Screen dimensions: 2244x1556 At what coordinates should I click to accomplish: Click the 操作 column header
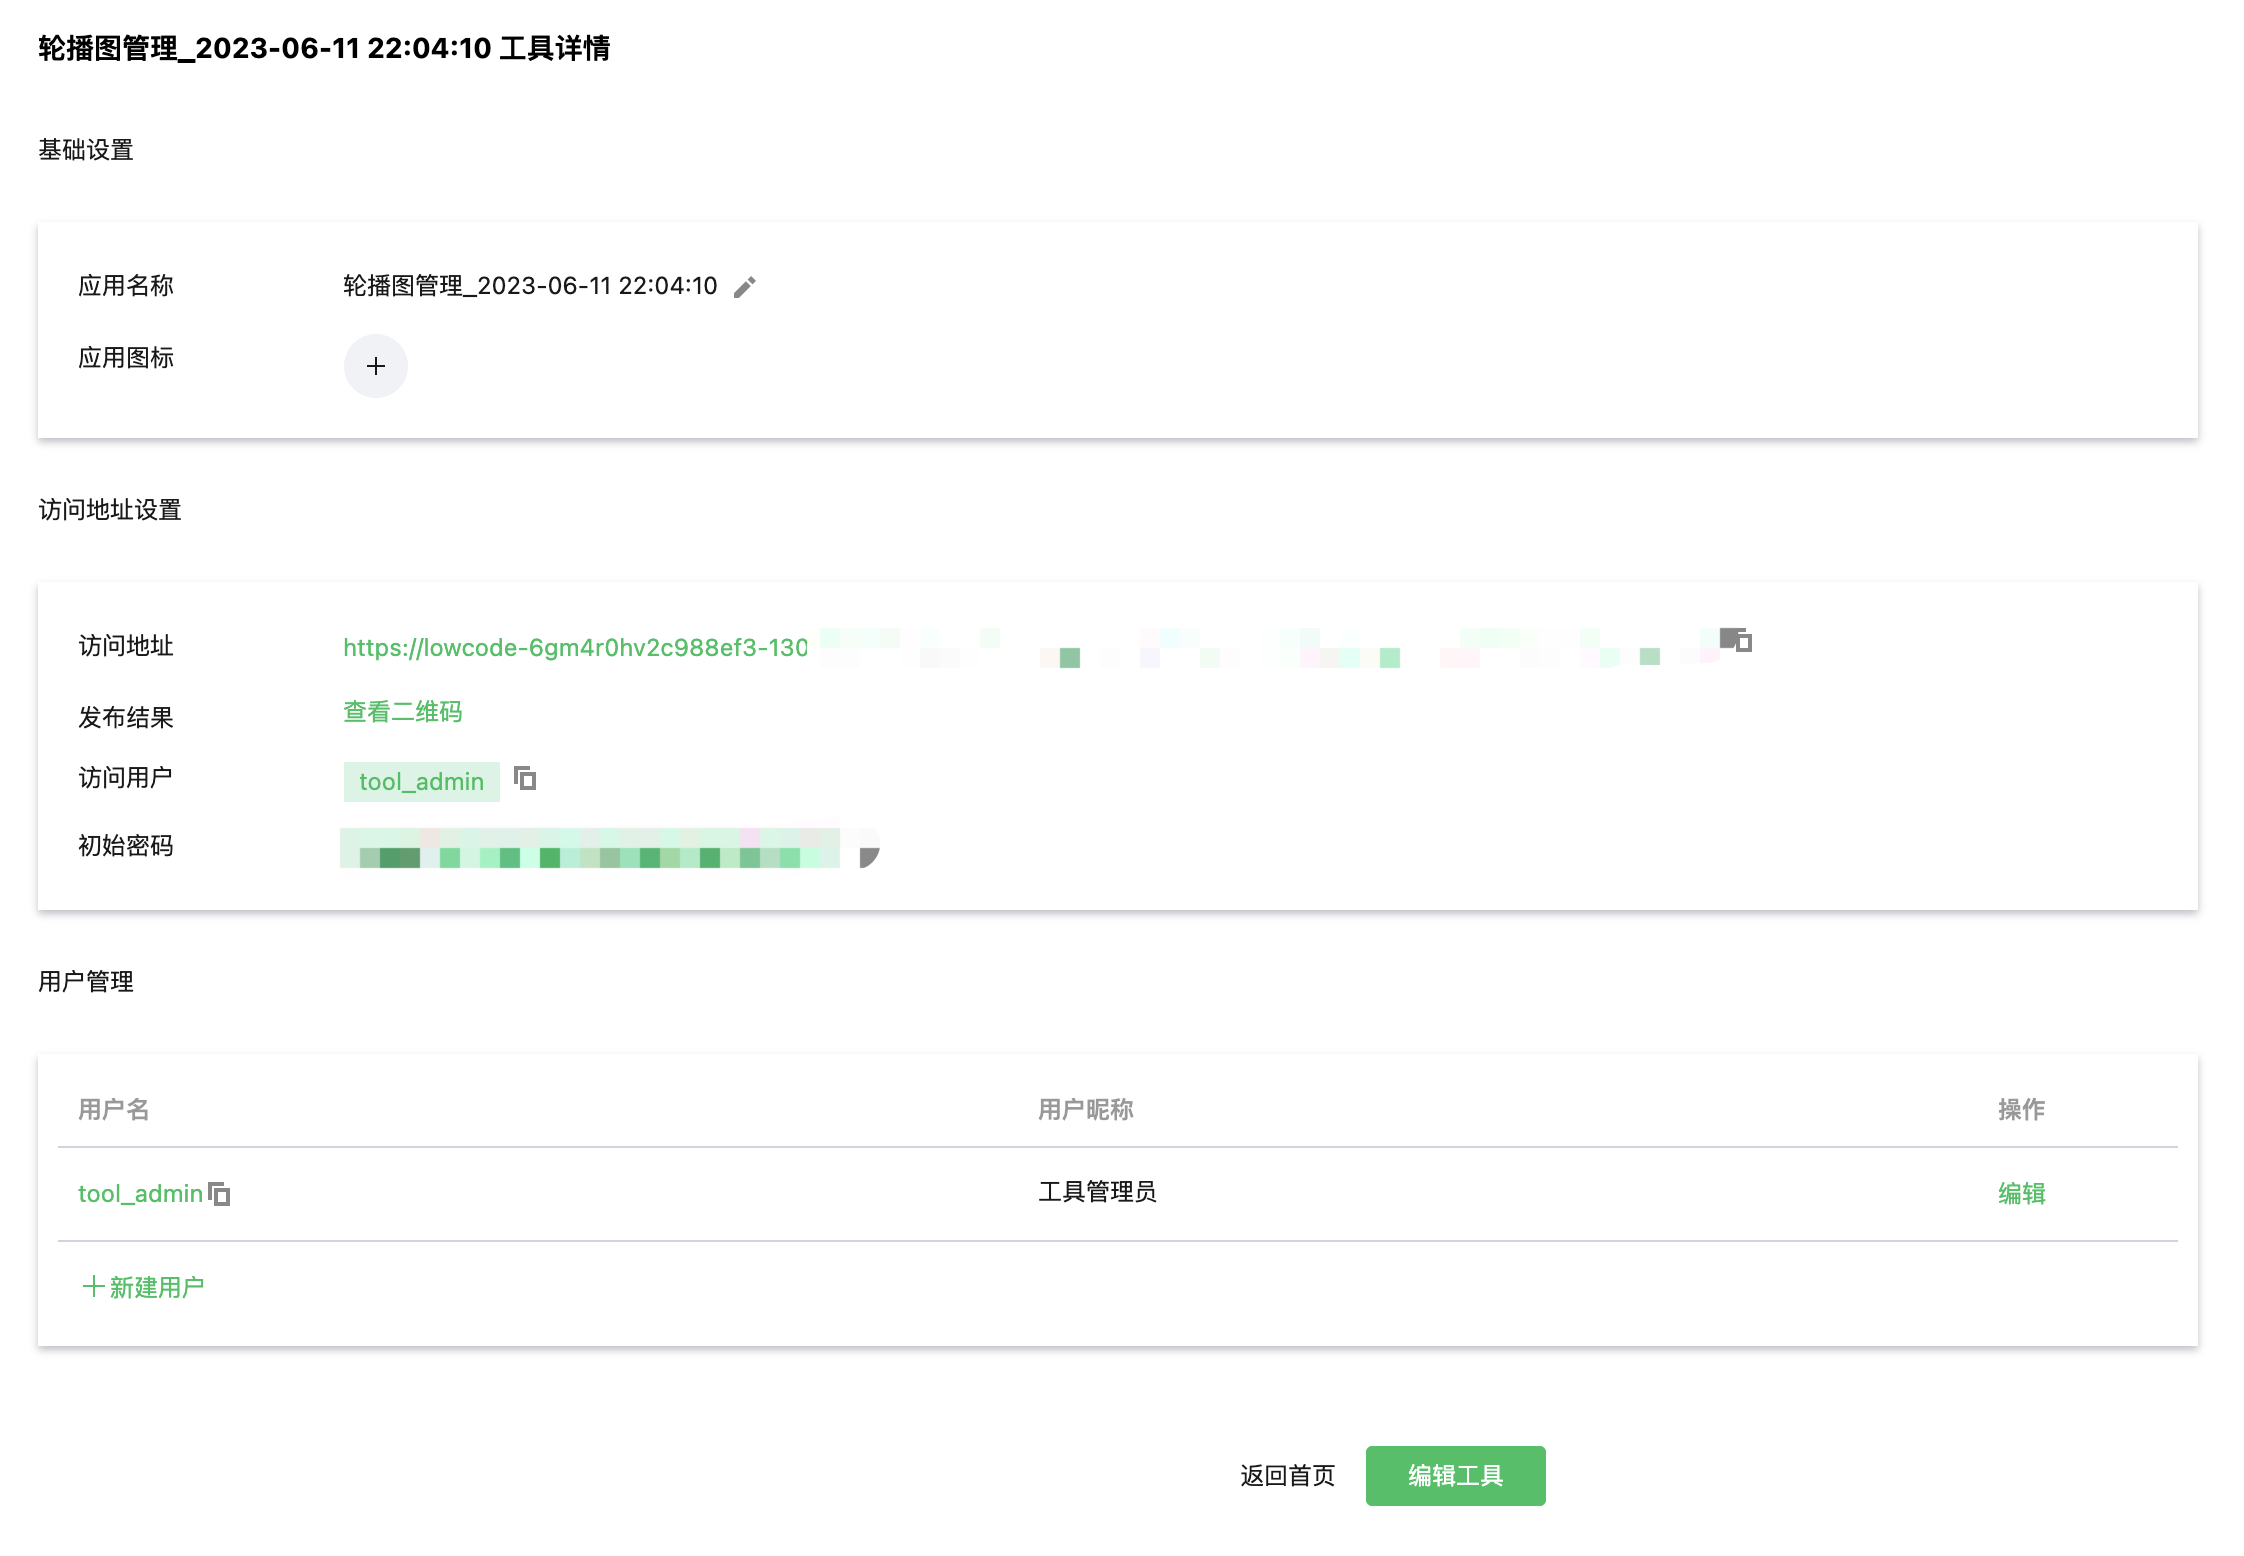click(2021, 1109)
